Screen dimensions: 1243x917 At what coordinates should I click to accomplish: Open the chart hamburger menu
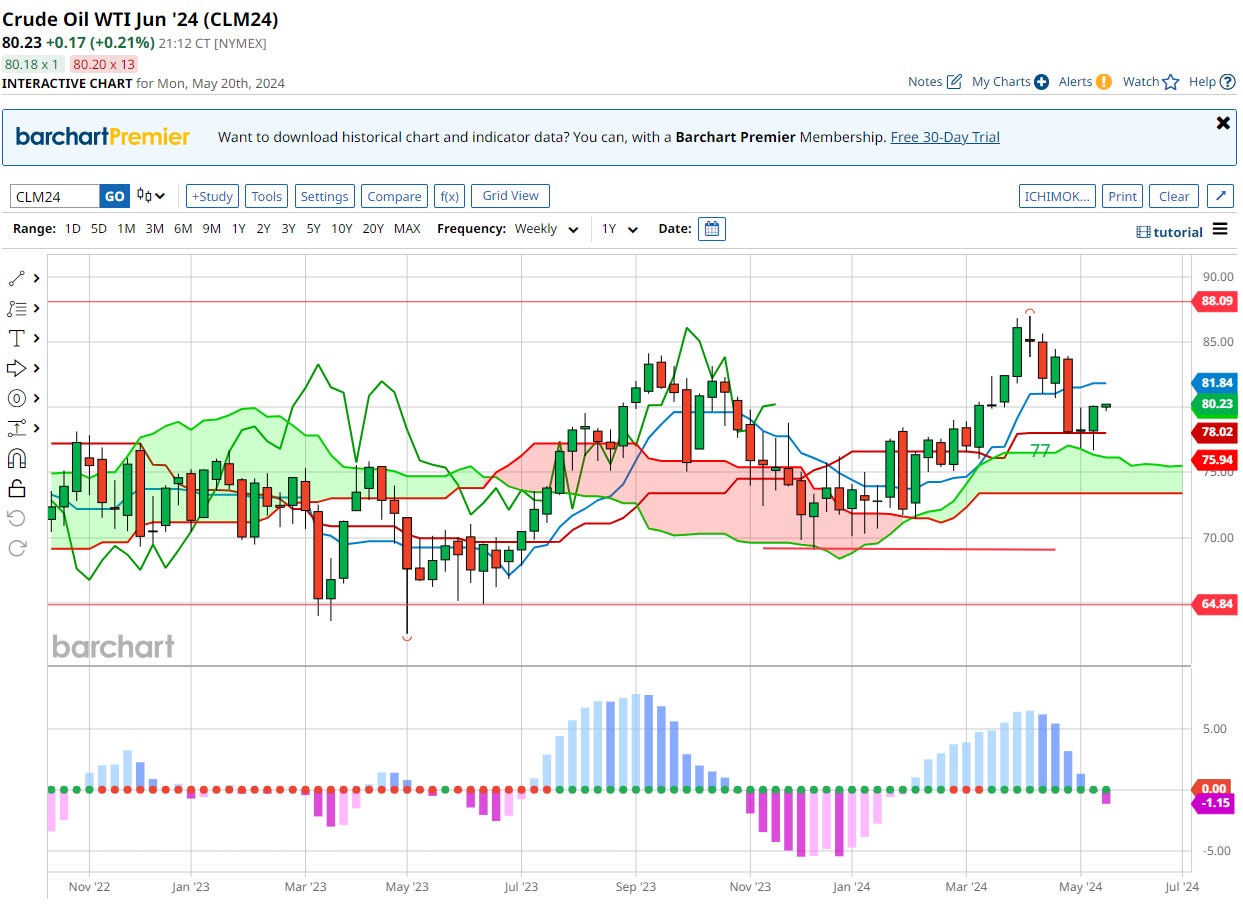1220,229
